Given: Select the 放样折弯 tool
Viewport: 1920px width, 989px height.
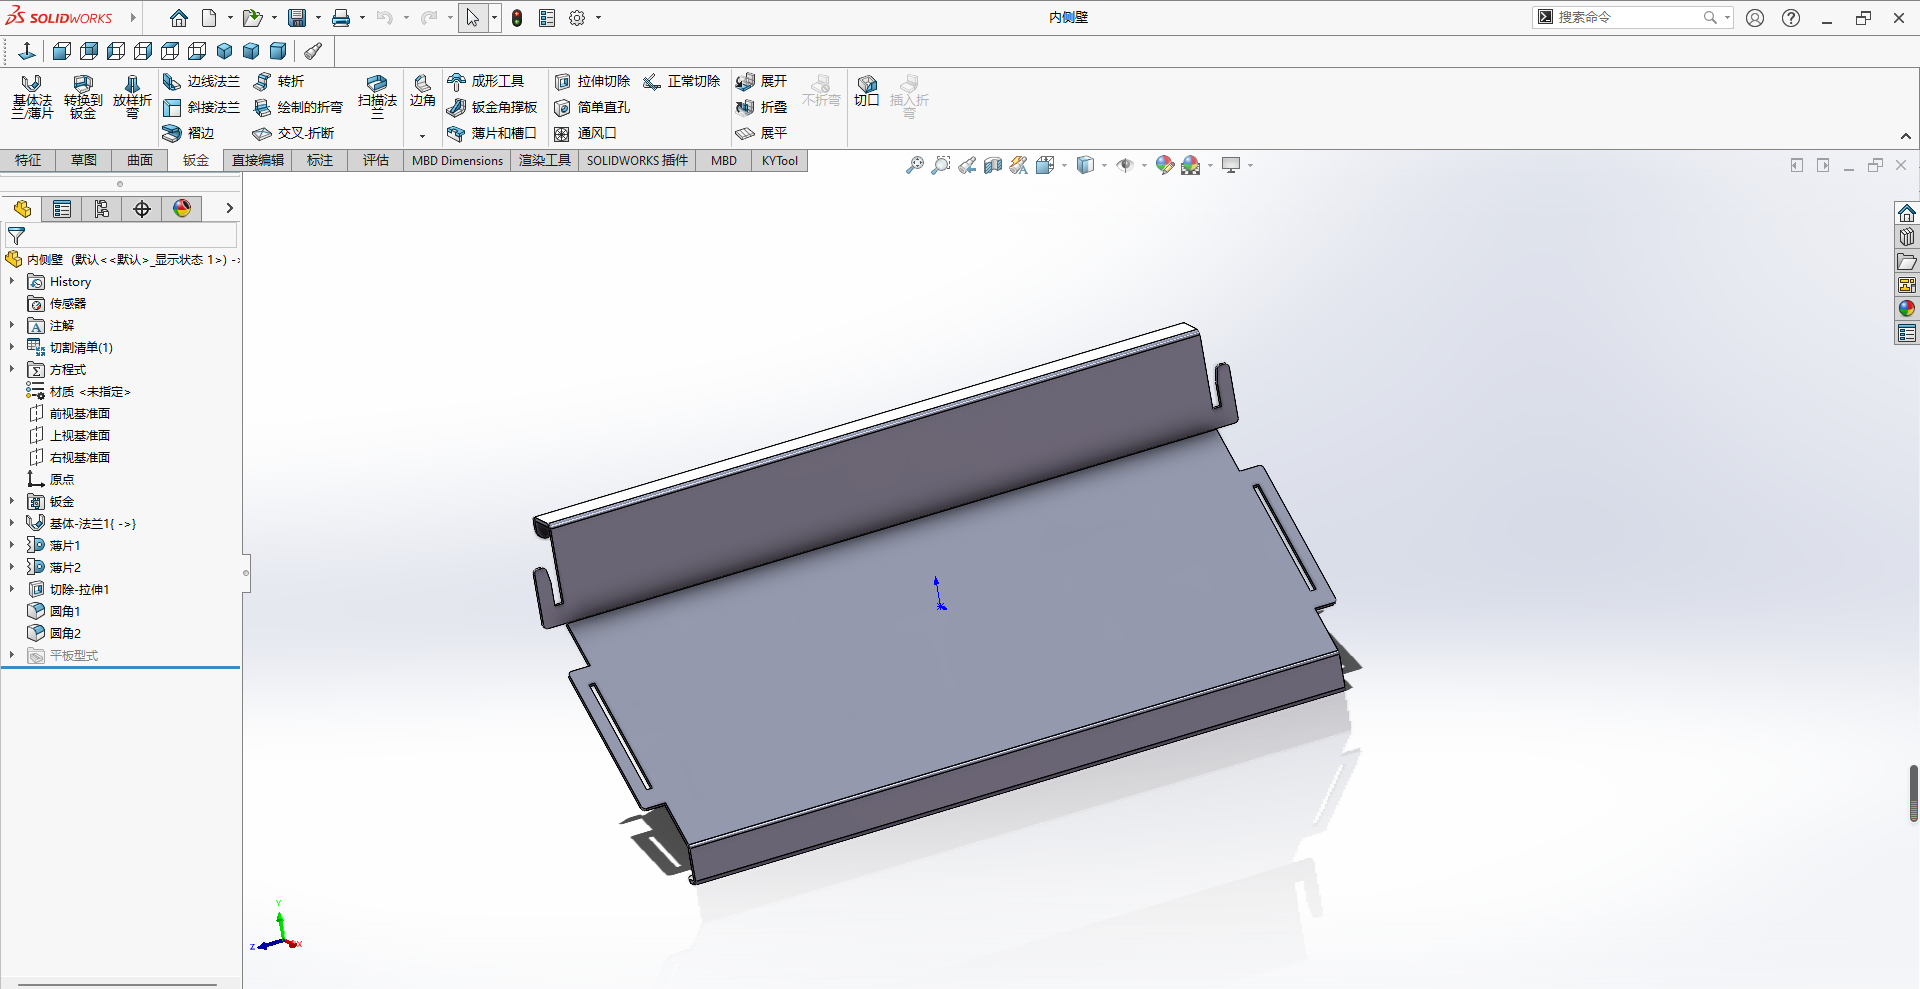Looking at the screenshot, I should coord(132,97).
